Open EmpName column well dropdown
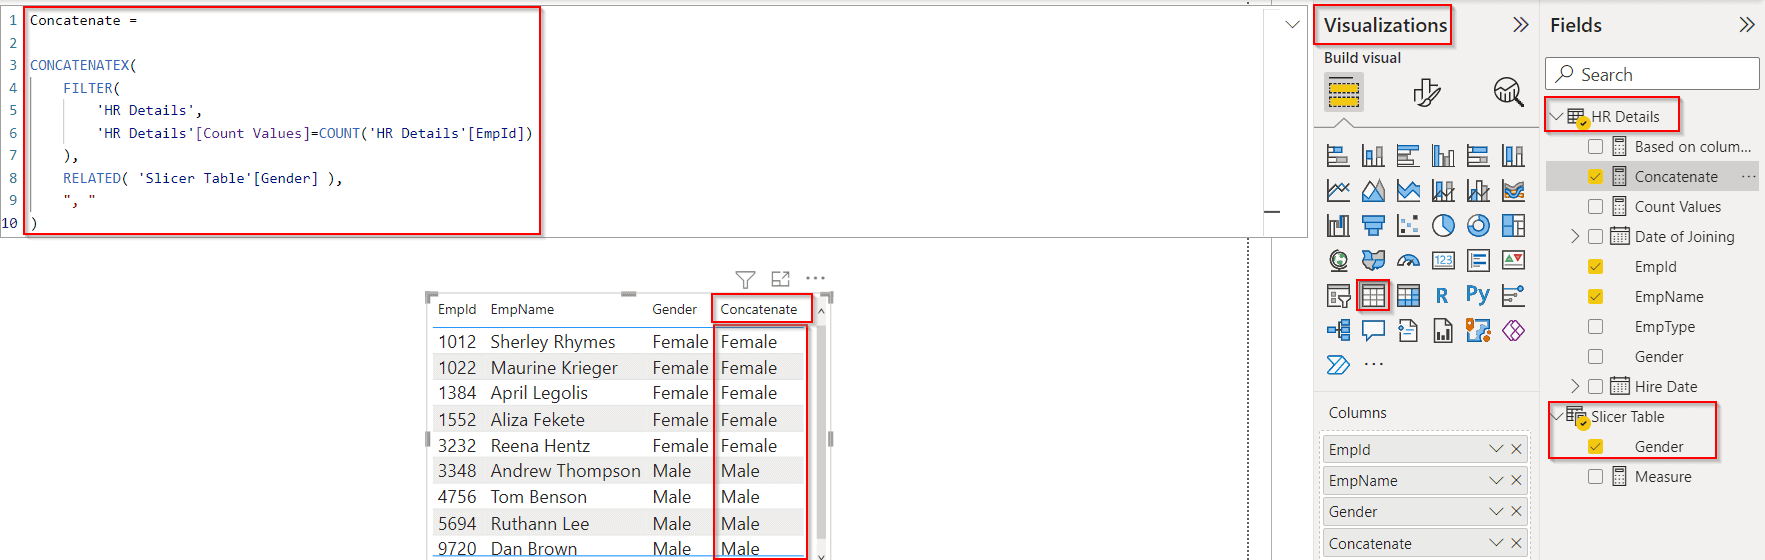Image resolution: width=1765 pixels, height=560 pixels. (x=1496, y=480)
